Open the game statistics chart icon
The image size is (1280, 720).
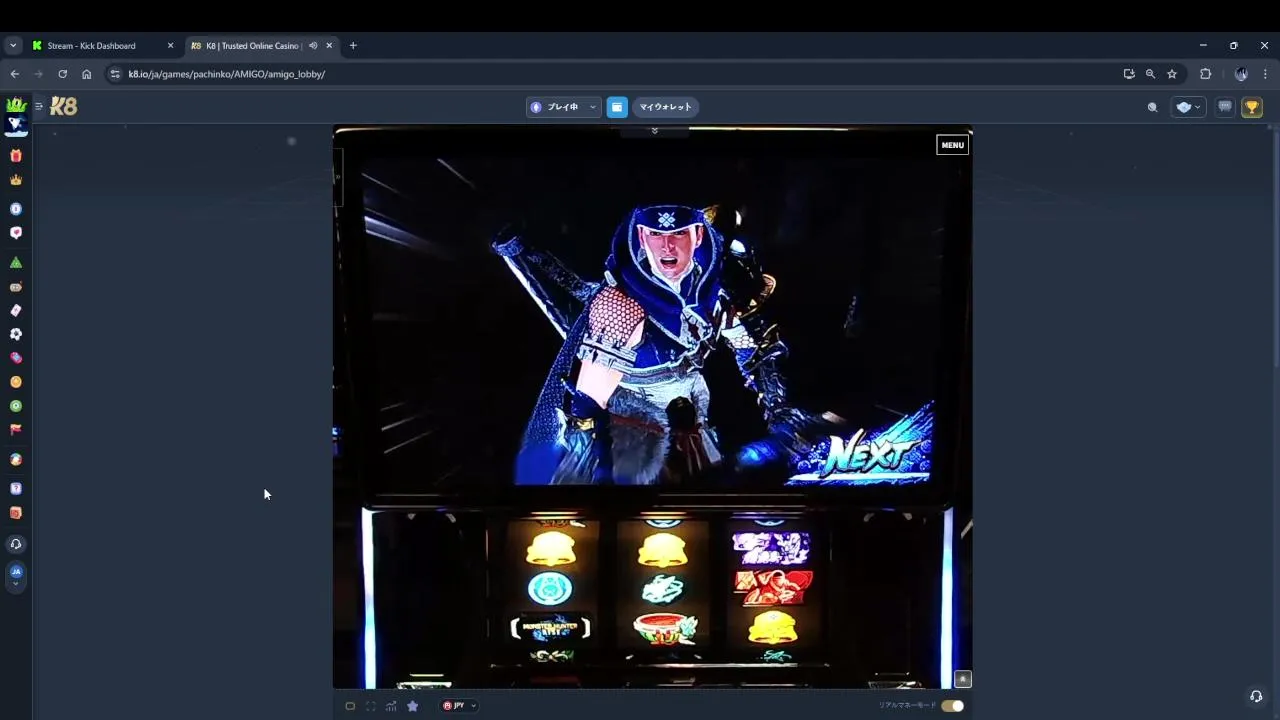pos(391,706)
